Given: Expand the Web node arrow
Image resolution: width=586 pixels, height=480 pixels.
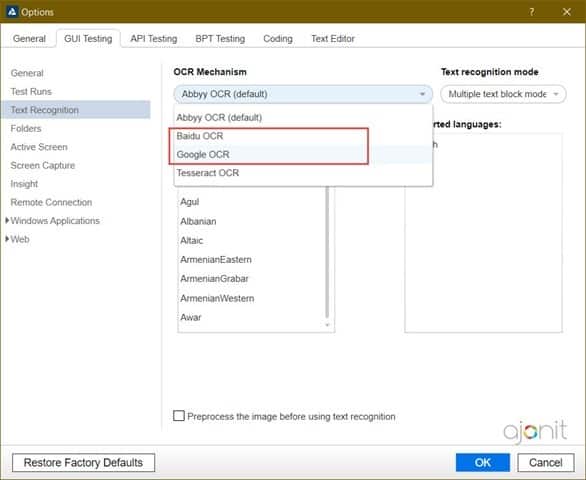Looking at the screenshot, I should point(7,239).
